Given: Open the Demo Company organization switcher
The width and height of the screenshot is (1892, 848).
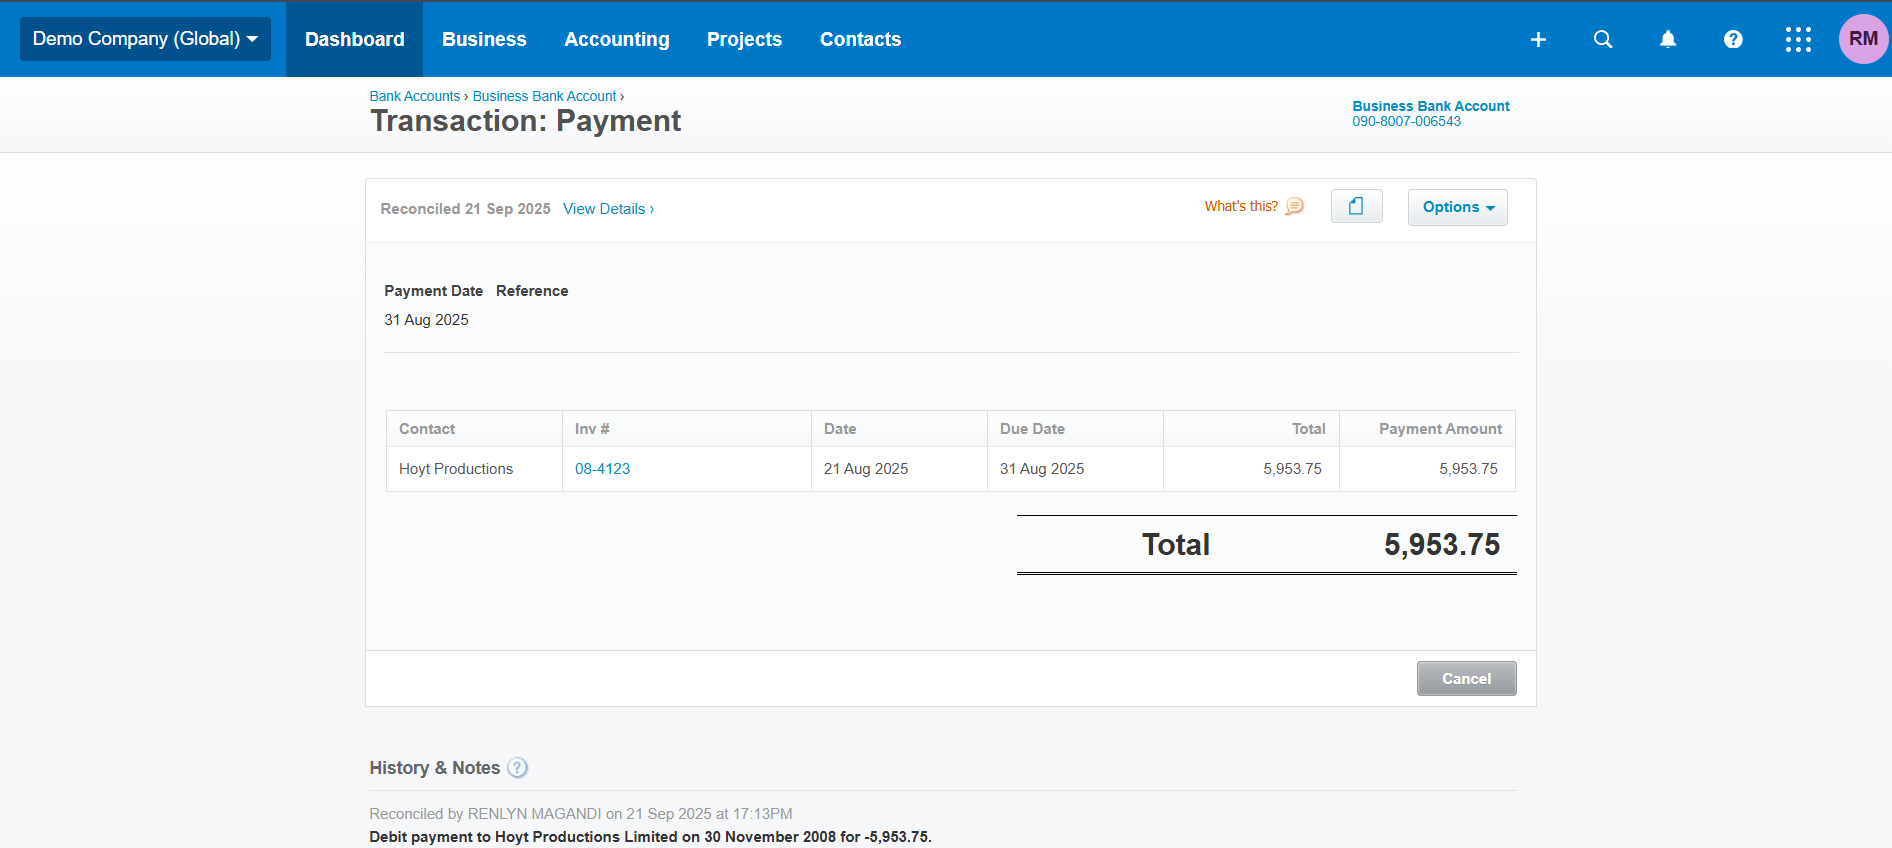Looking at the screenshot, I should coord(145,39).
